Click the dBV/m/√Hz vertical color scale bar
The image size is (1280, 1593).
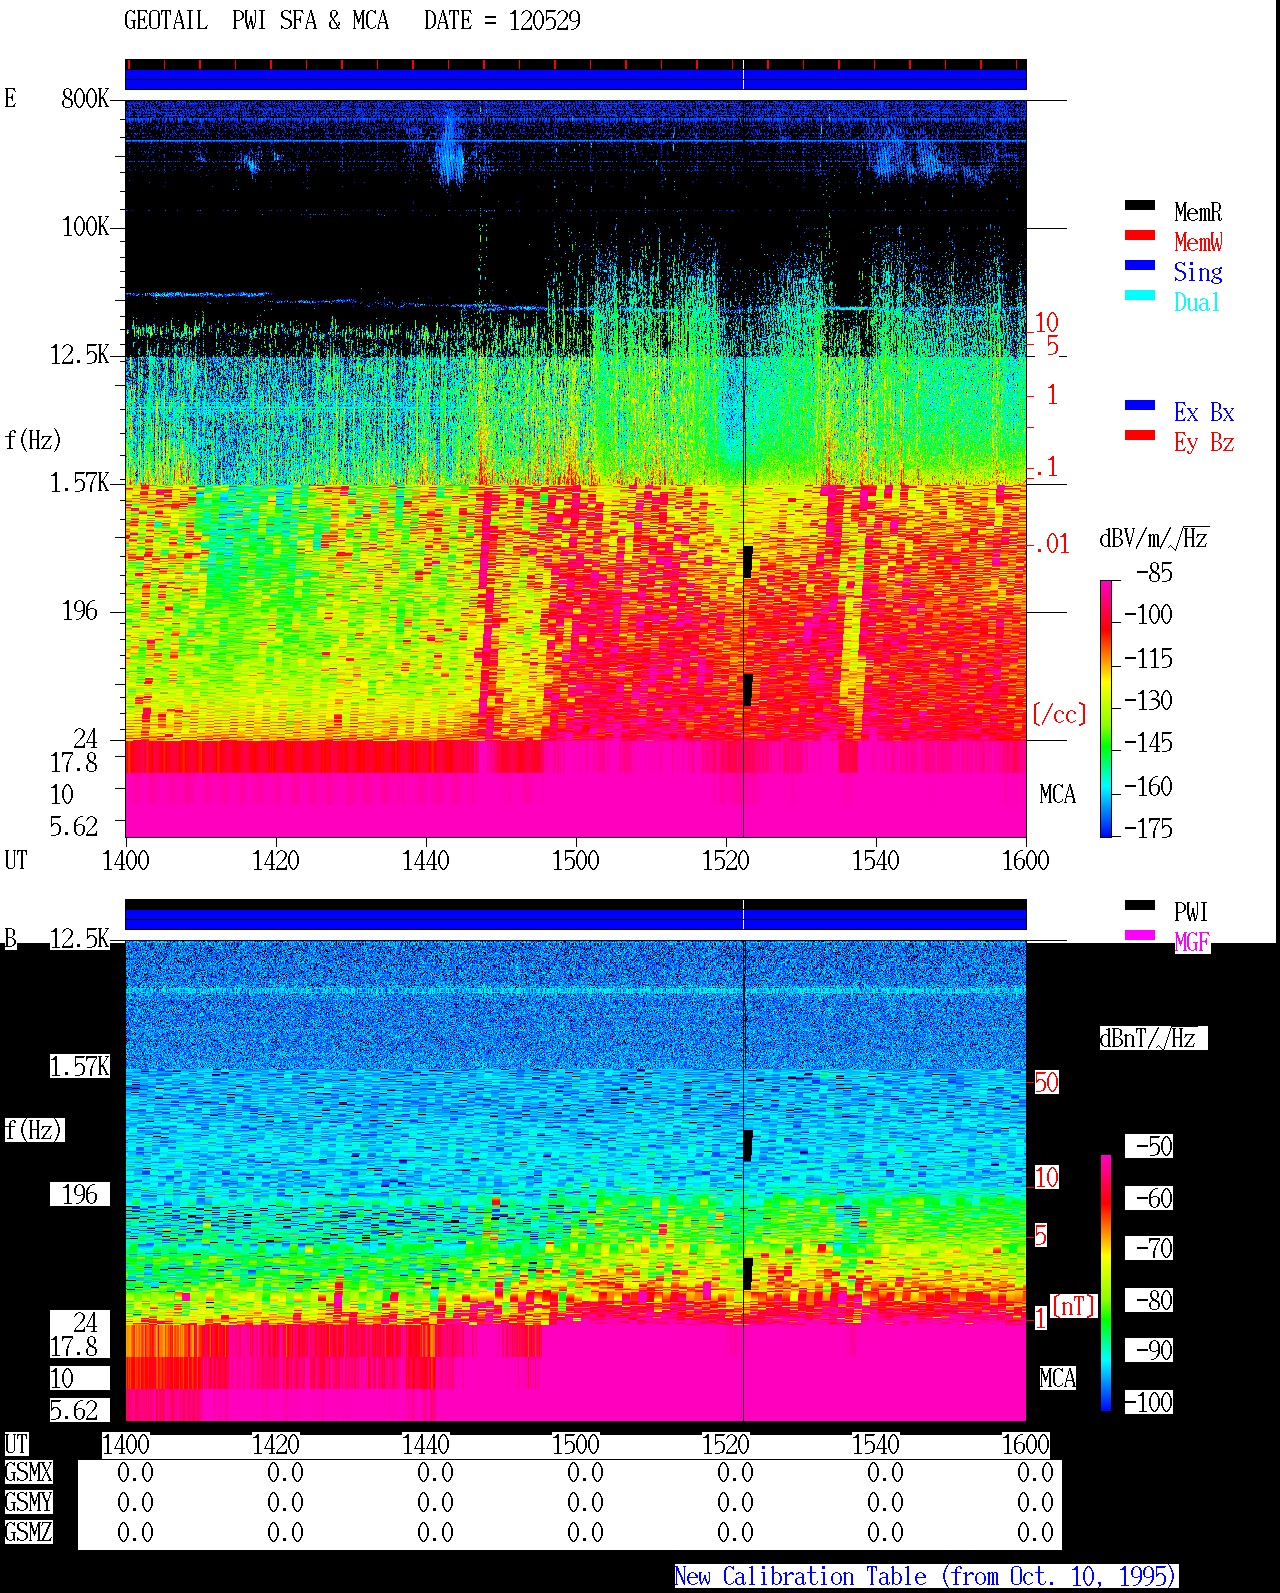[1106, 708]
